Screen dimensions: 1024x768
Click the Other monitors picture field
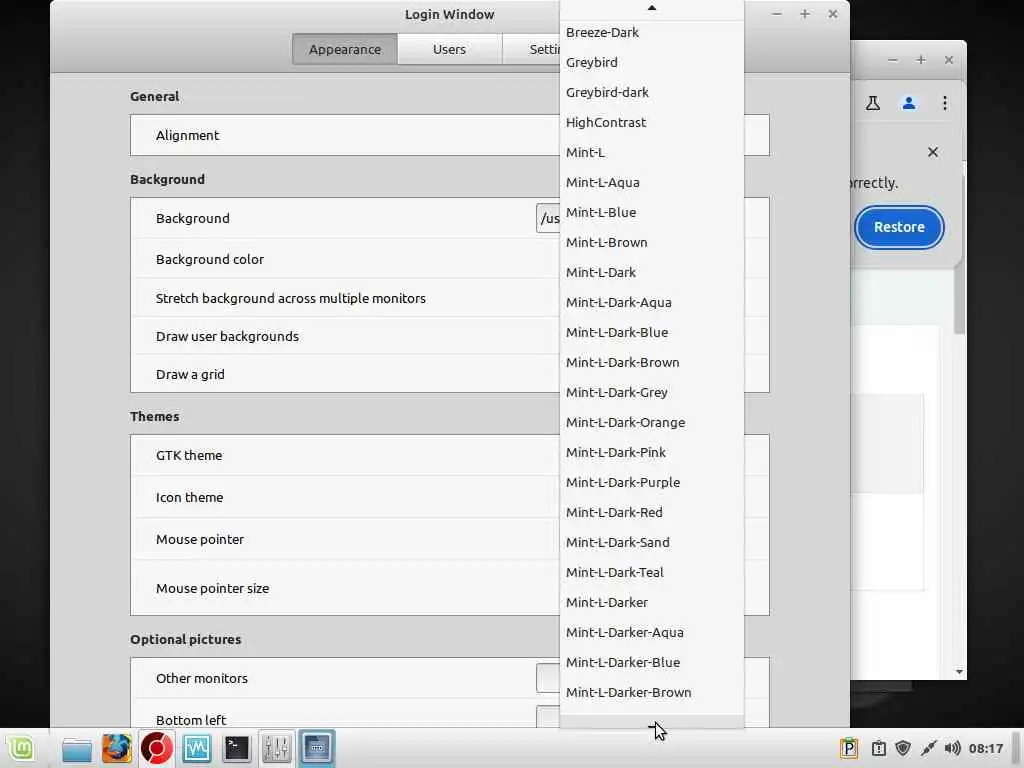tap(548, 679)
